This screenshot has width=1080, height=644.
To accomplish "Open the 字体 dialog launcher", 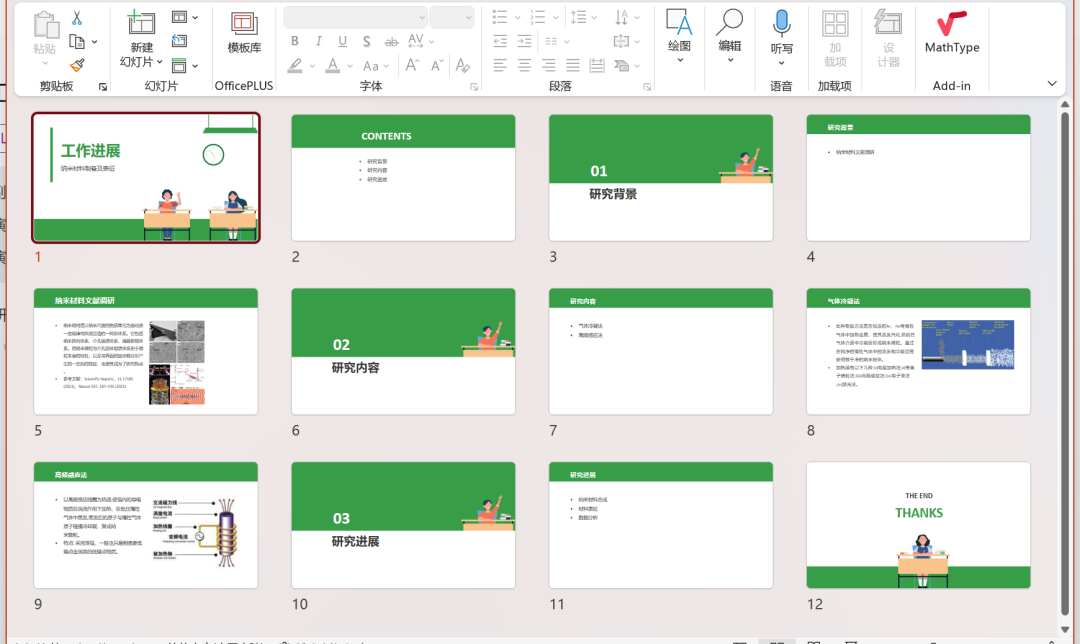I will [x=474, y=87].
